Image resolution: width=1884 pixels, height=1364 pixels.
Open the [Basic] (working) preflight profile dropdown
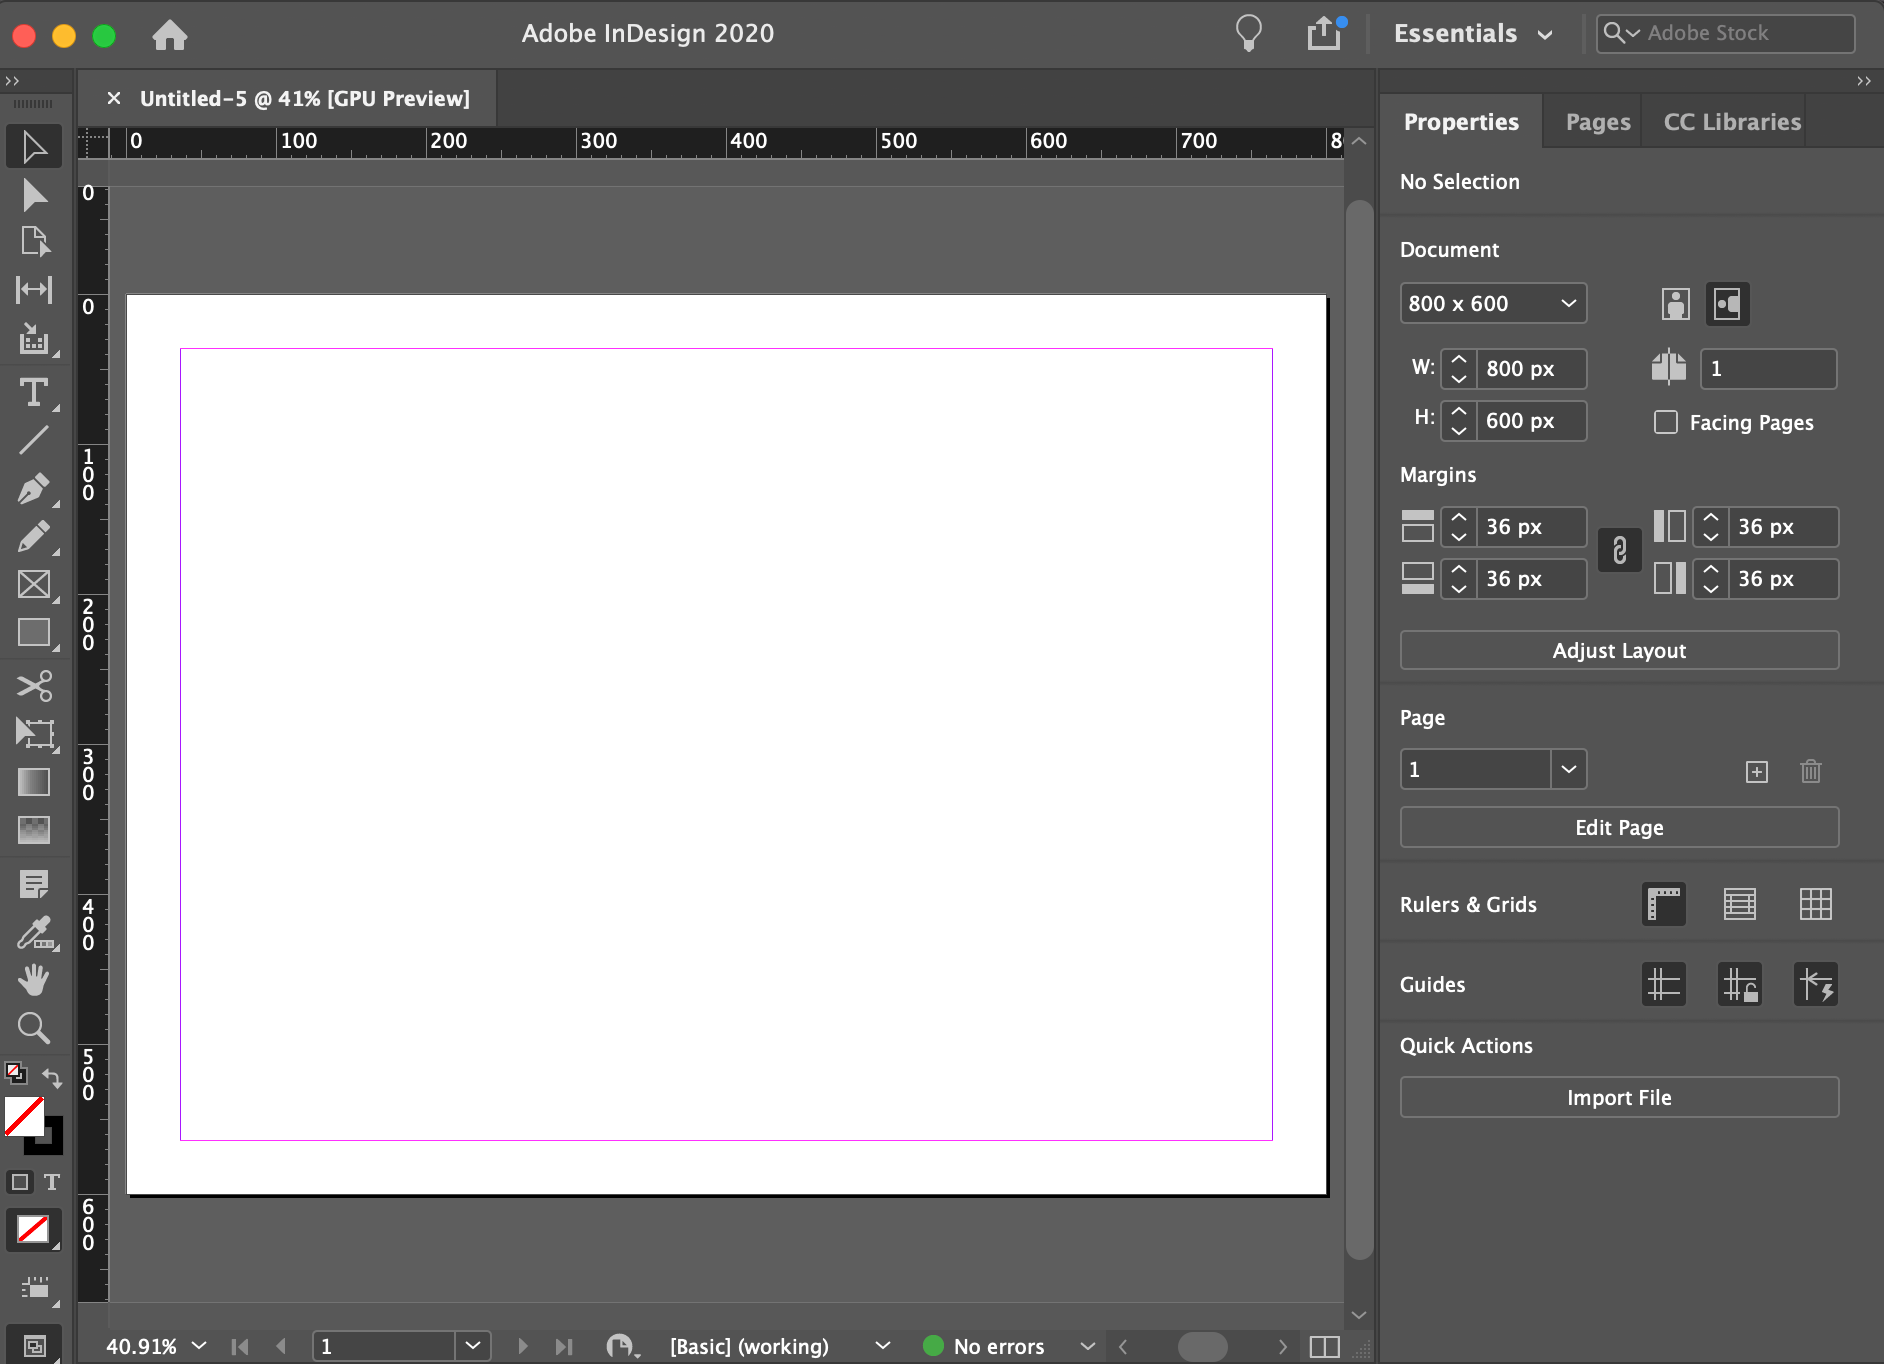[882, 1346]
